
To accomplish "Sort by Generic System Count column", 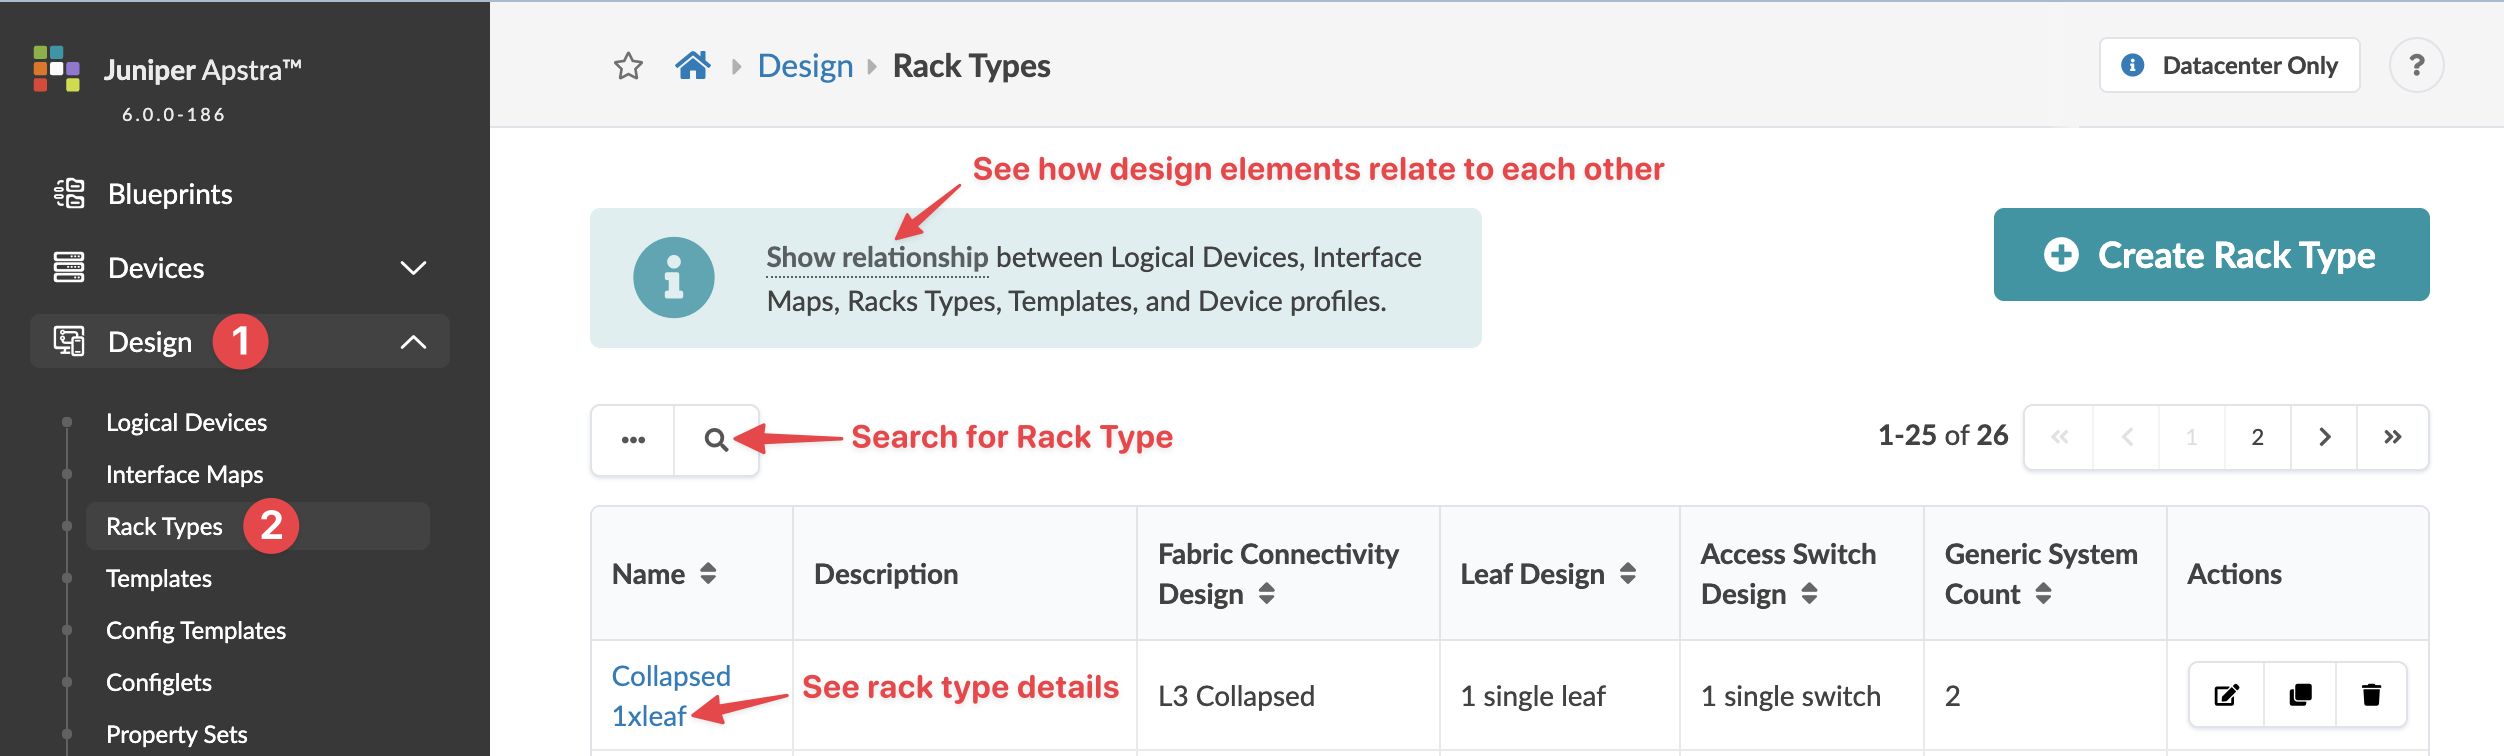I will [2043, 594].
